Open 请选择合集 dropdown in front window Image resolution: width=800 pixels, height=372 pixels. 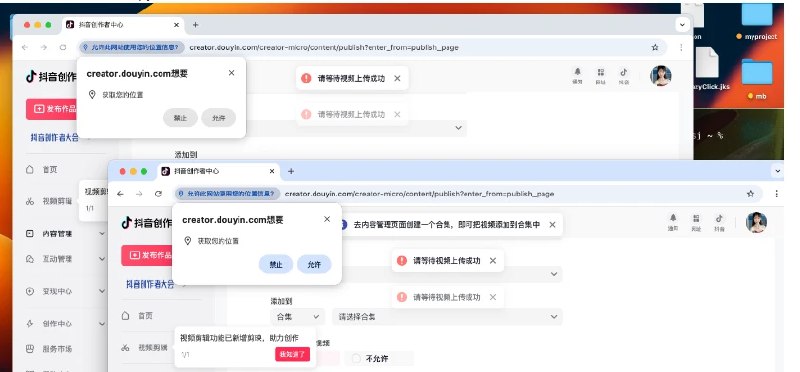(x=447, y=317)
